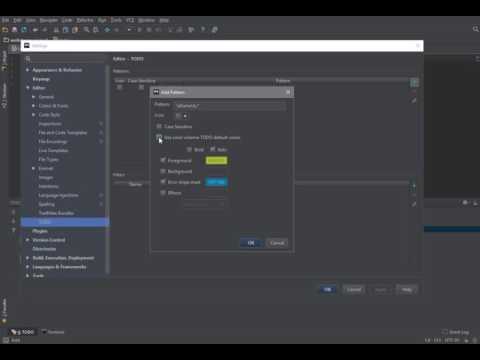480x360 pixels.
Task: Select Plugins in the settings tree
Action: [x=40, y=231]
